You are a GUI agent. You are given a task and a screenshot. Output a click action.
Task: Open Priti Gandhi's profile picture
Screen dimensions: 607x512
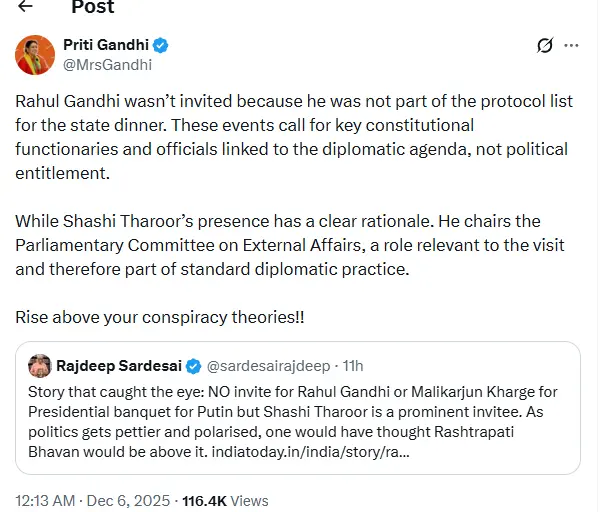[x=35, y=54]
